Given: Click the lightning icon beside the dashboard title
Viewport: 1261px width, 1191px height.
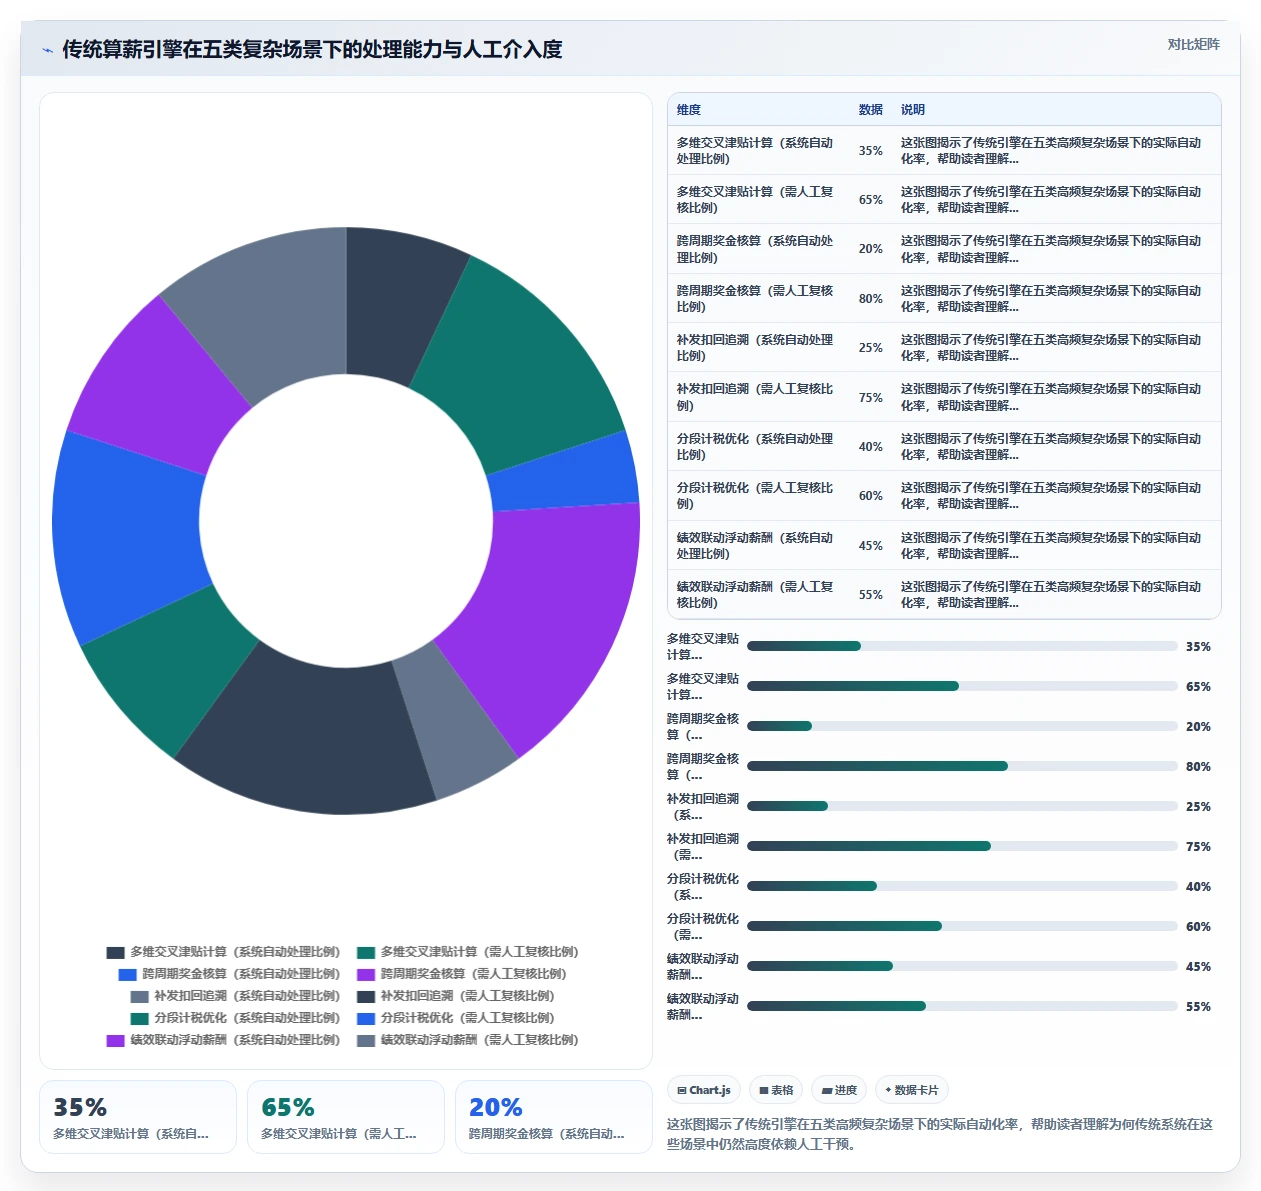Looking at the screenshot, I should pyautogui.click(x=47, y=50).
